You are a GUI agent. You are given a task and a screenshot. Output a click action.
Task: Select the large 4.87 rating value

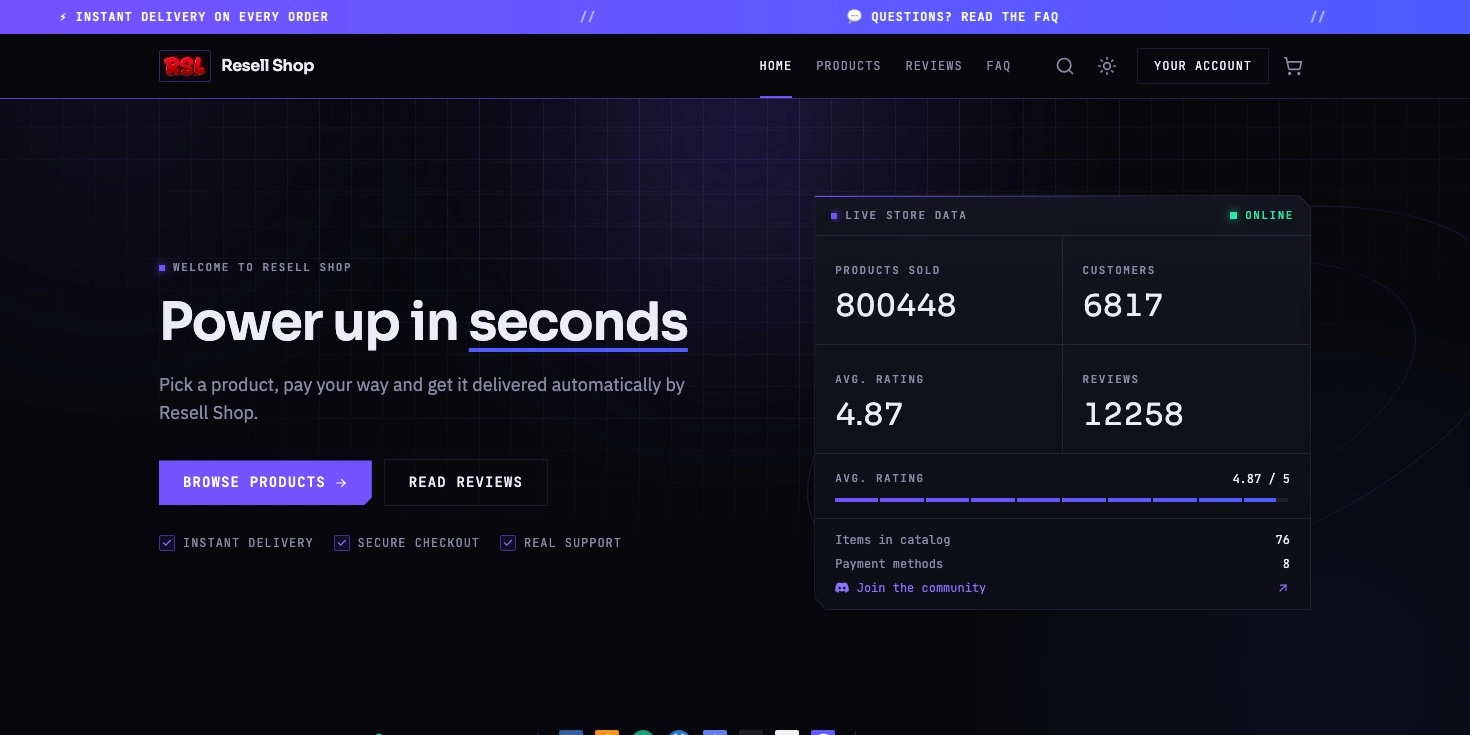click(869, 414)
